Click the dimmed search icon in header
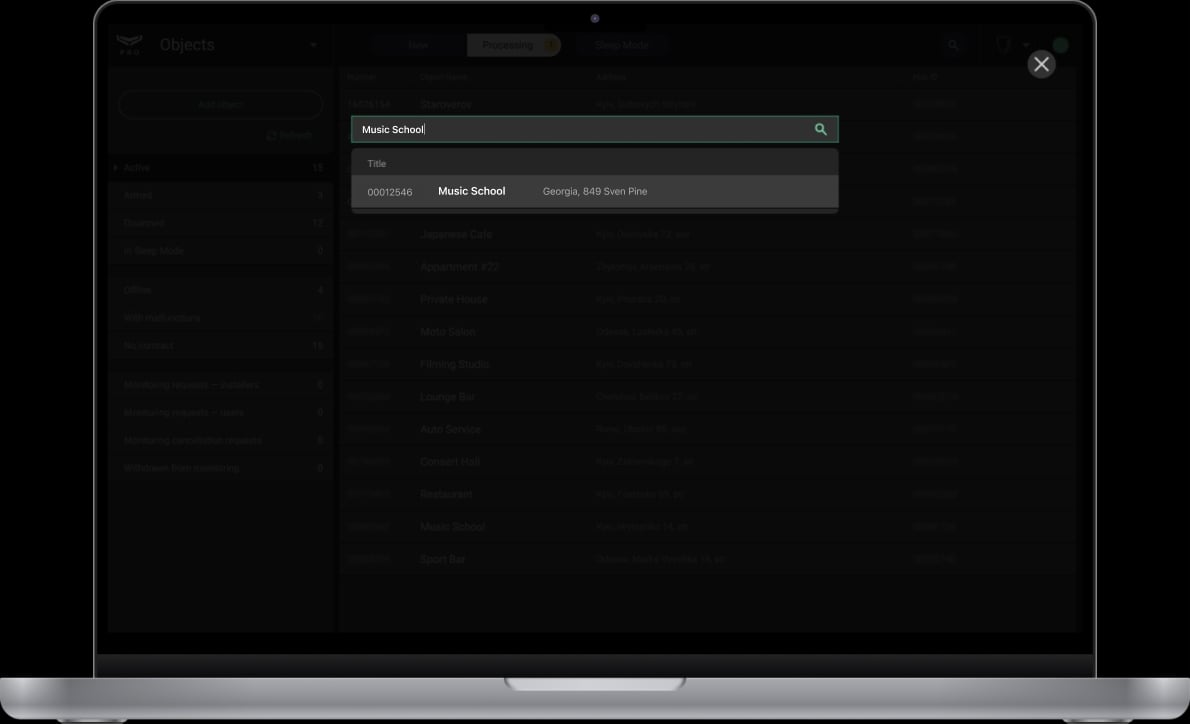This screenshot has width=1190, height=724. coord(953,46)
